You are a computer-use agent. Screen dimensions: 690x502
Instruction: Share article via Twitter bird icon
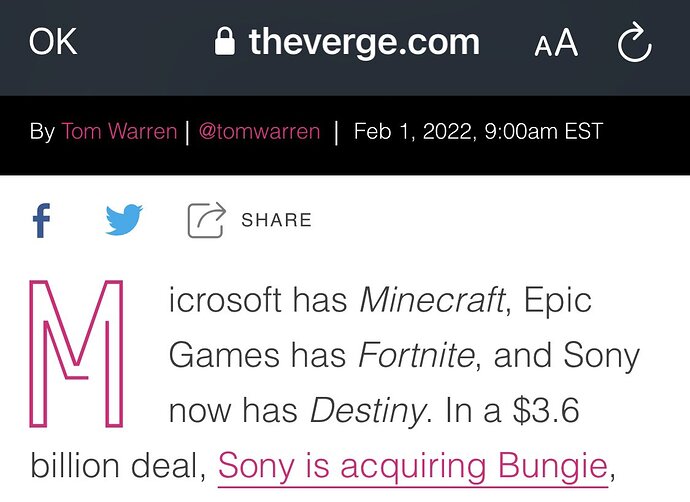click(124, 219)
